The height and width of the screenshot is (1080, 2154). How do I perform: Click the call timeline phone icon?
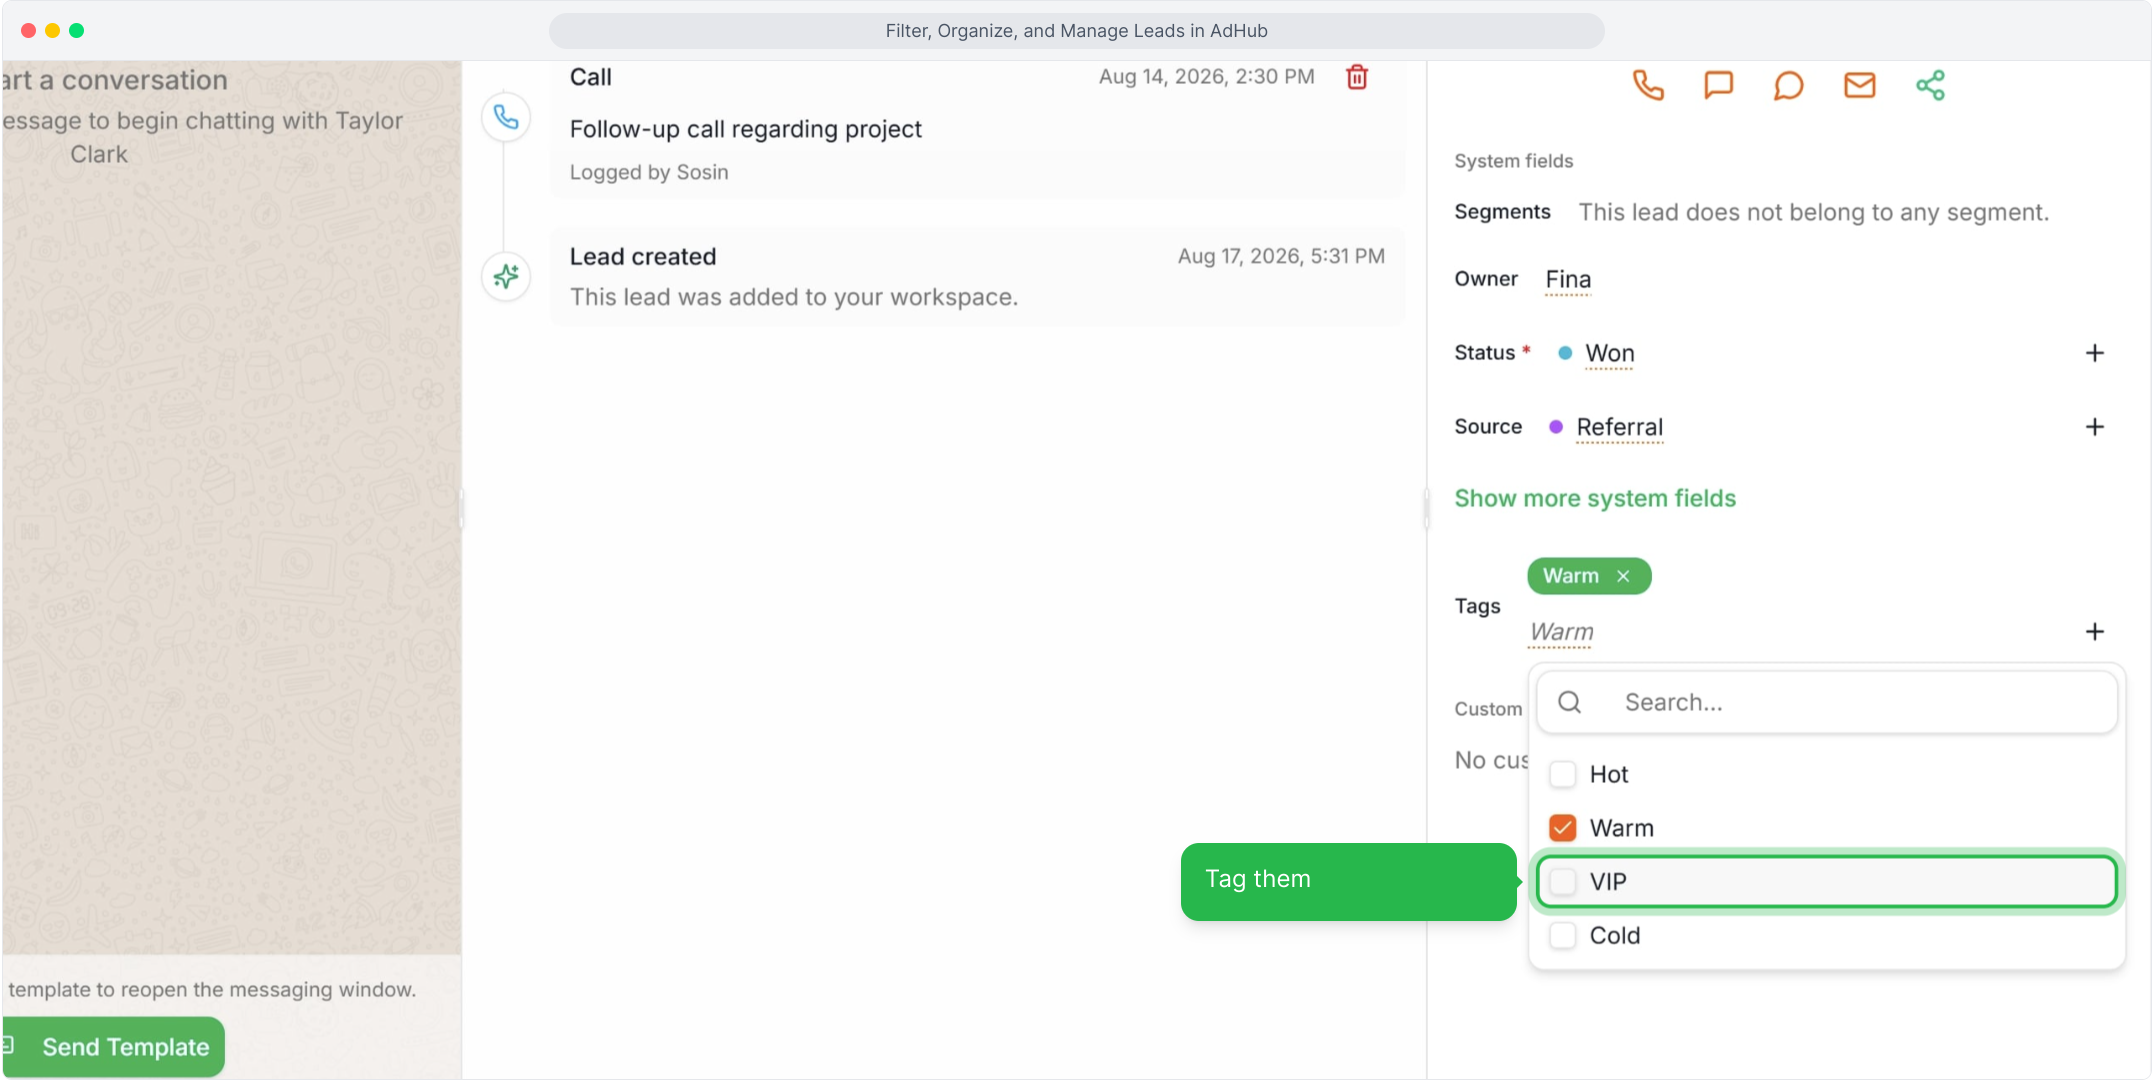coord(506,118)
